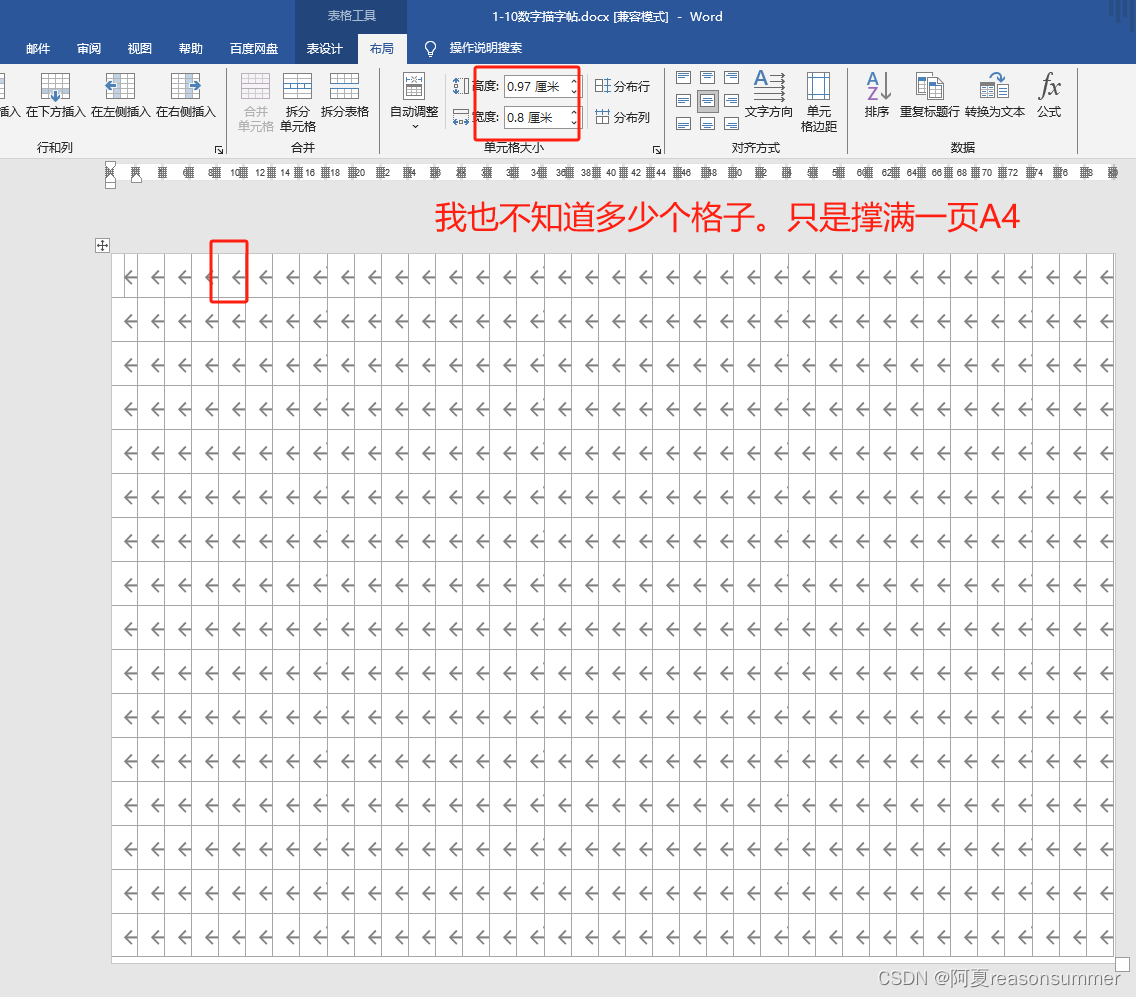Click lightbulb icon beside search
The height and width of the screenshot is (997, 1136).
(x=430, y=49)
